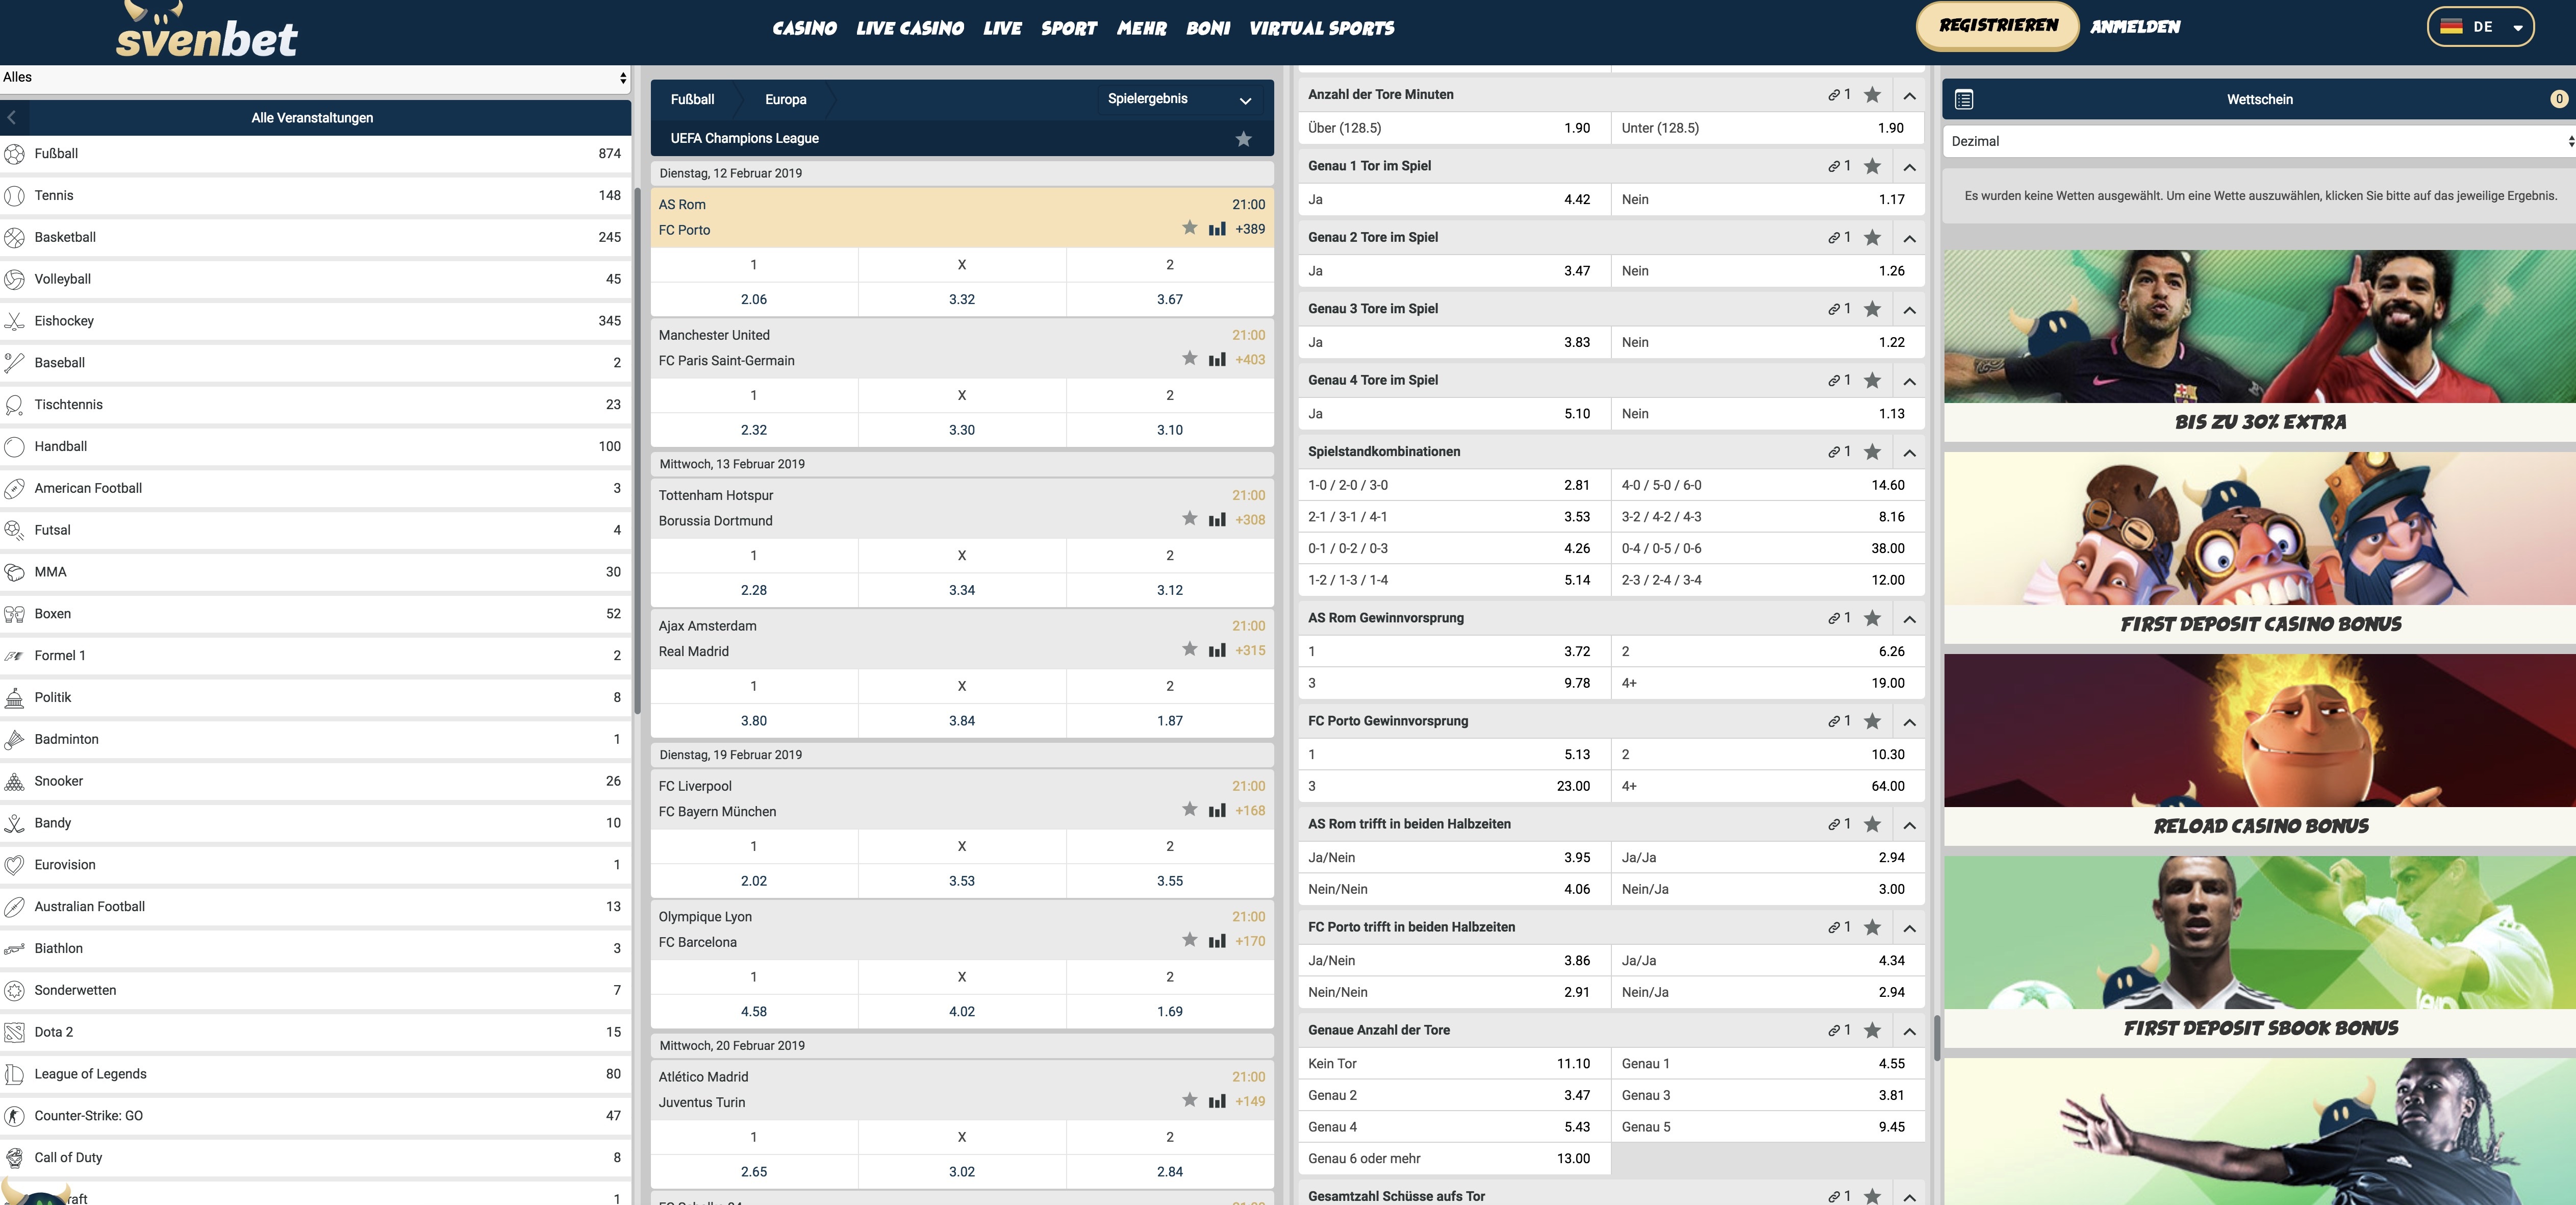Select odds 2.06 for AS Rom home win
This screenshot has width=2576, height=1205.
tap(753, 299)
